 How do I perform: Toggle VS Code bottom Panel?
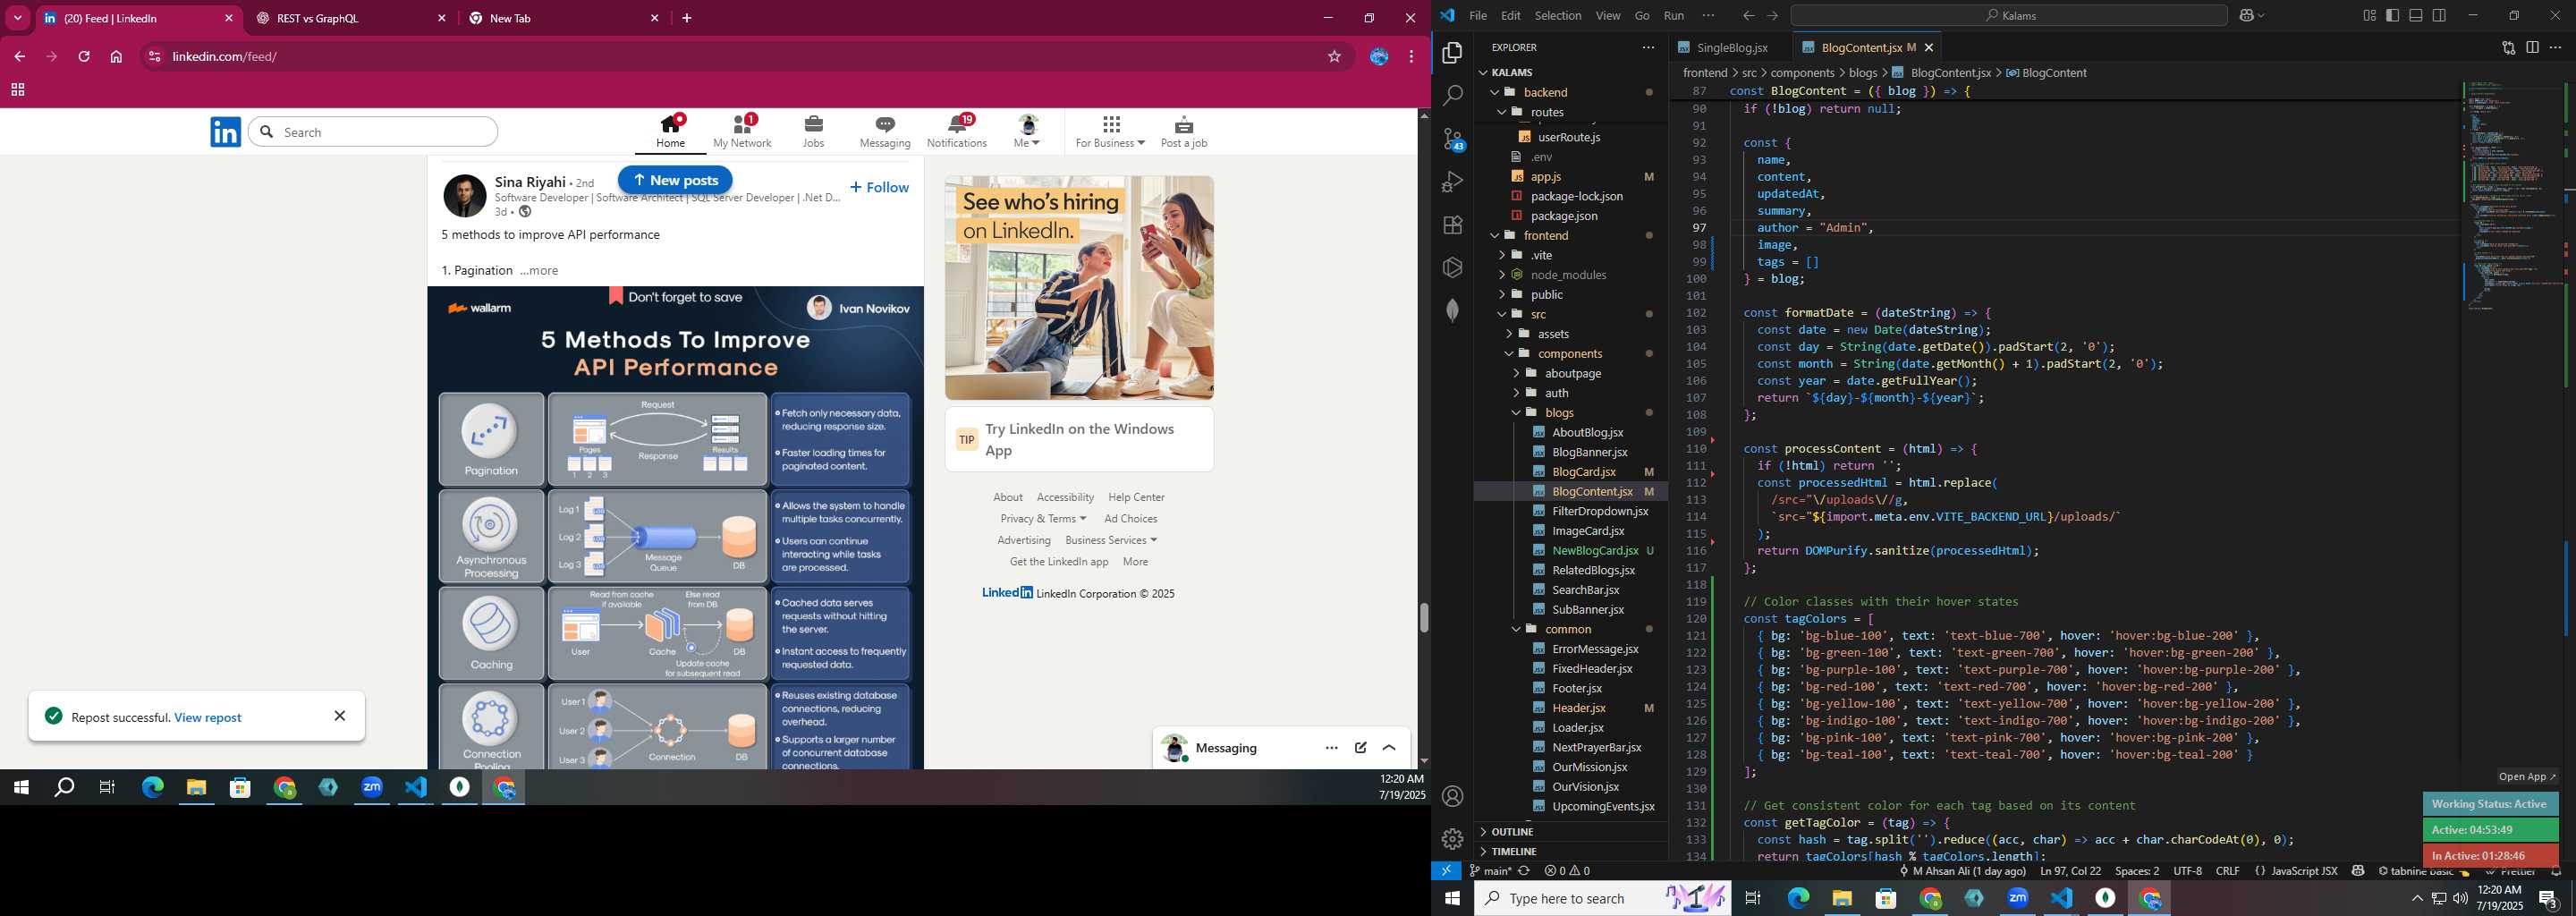[x=2416, y=15]
